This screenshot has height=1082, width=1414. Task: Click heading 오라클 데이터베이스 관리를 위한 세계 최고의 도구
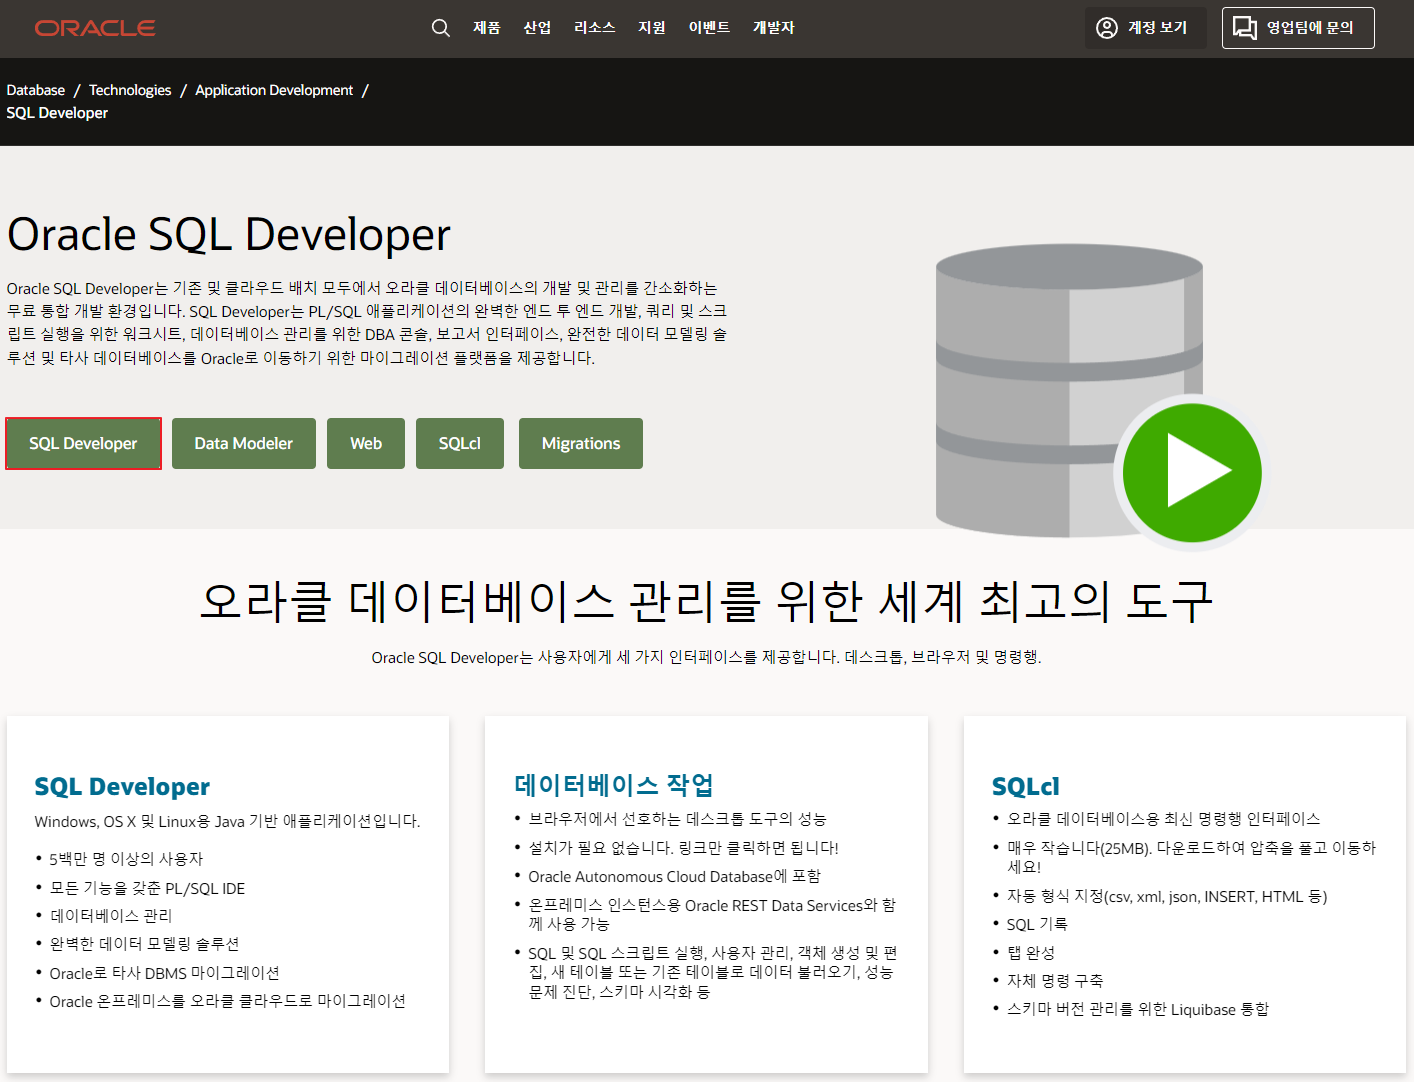click(706, 601)
